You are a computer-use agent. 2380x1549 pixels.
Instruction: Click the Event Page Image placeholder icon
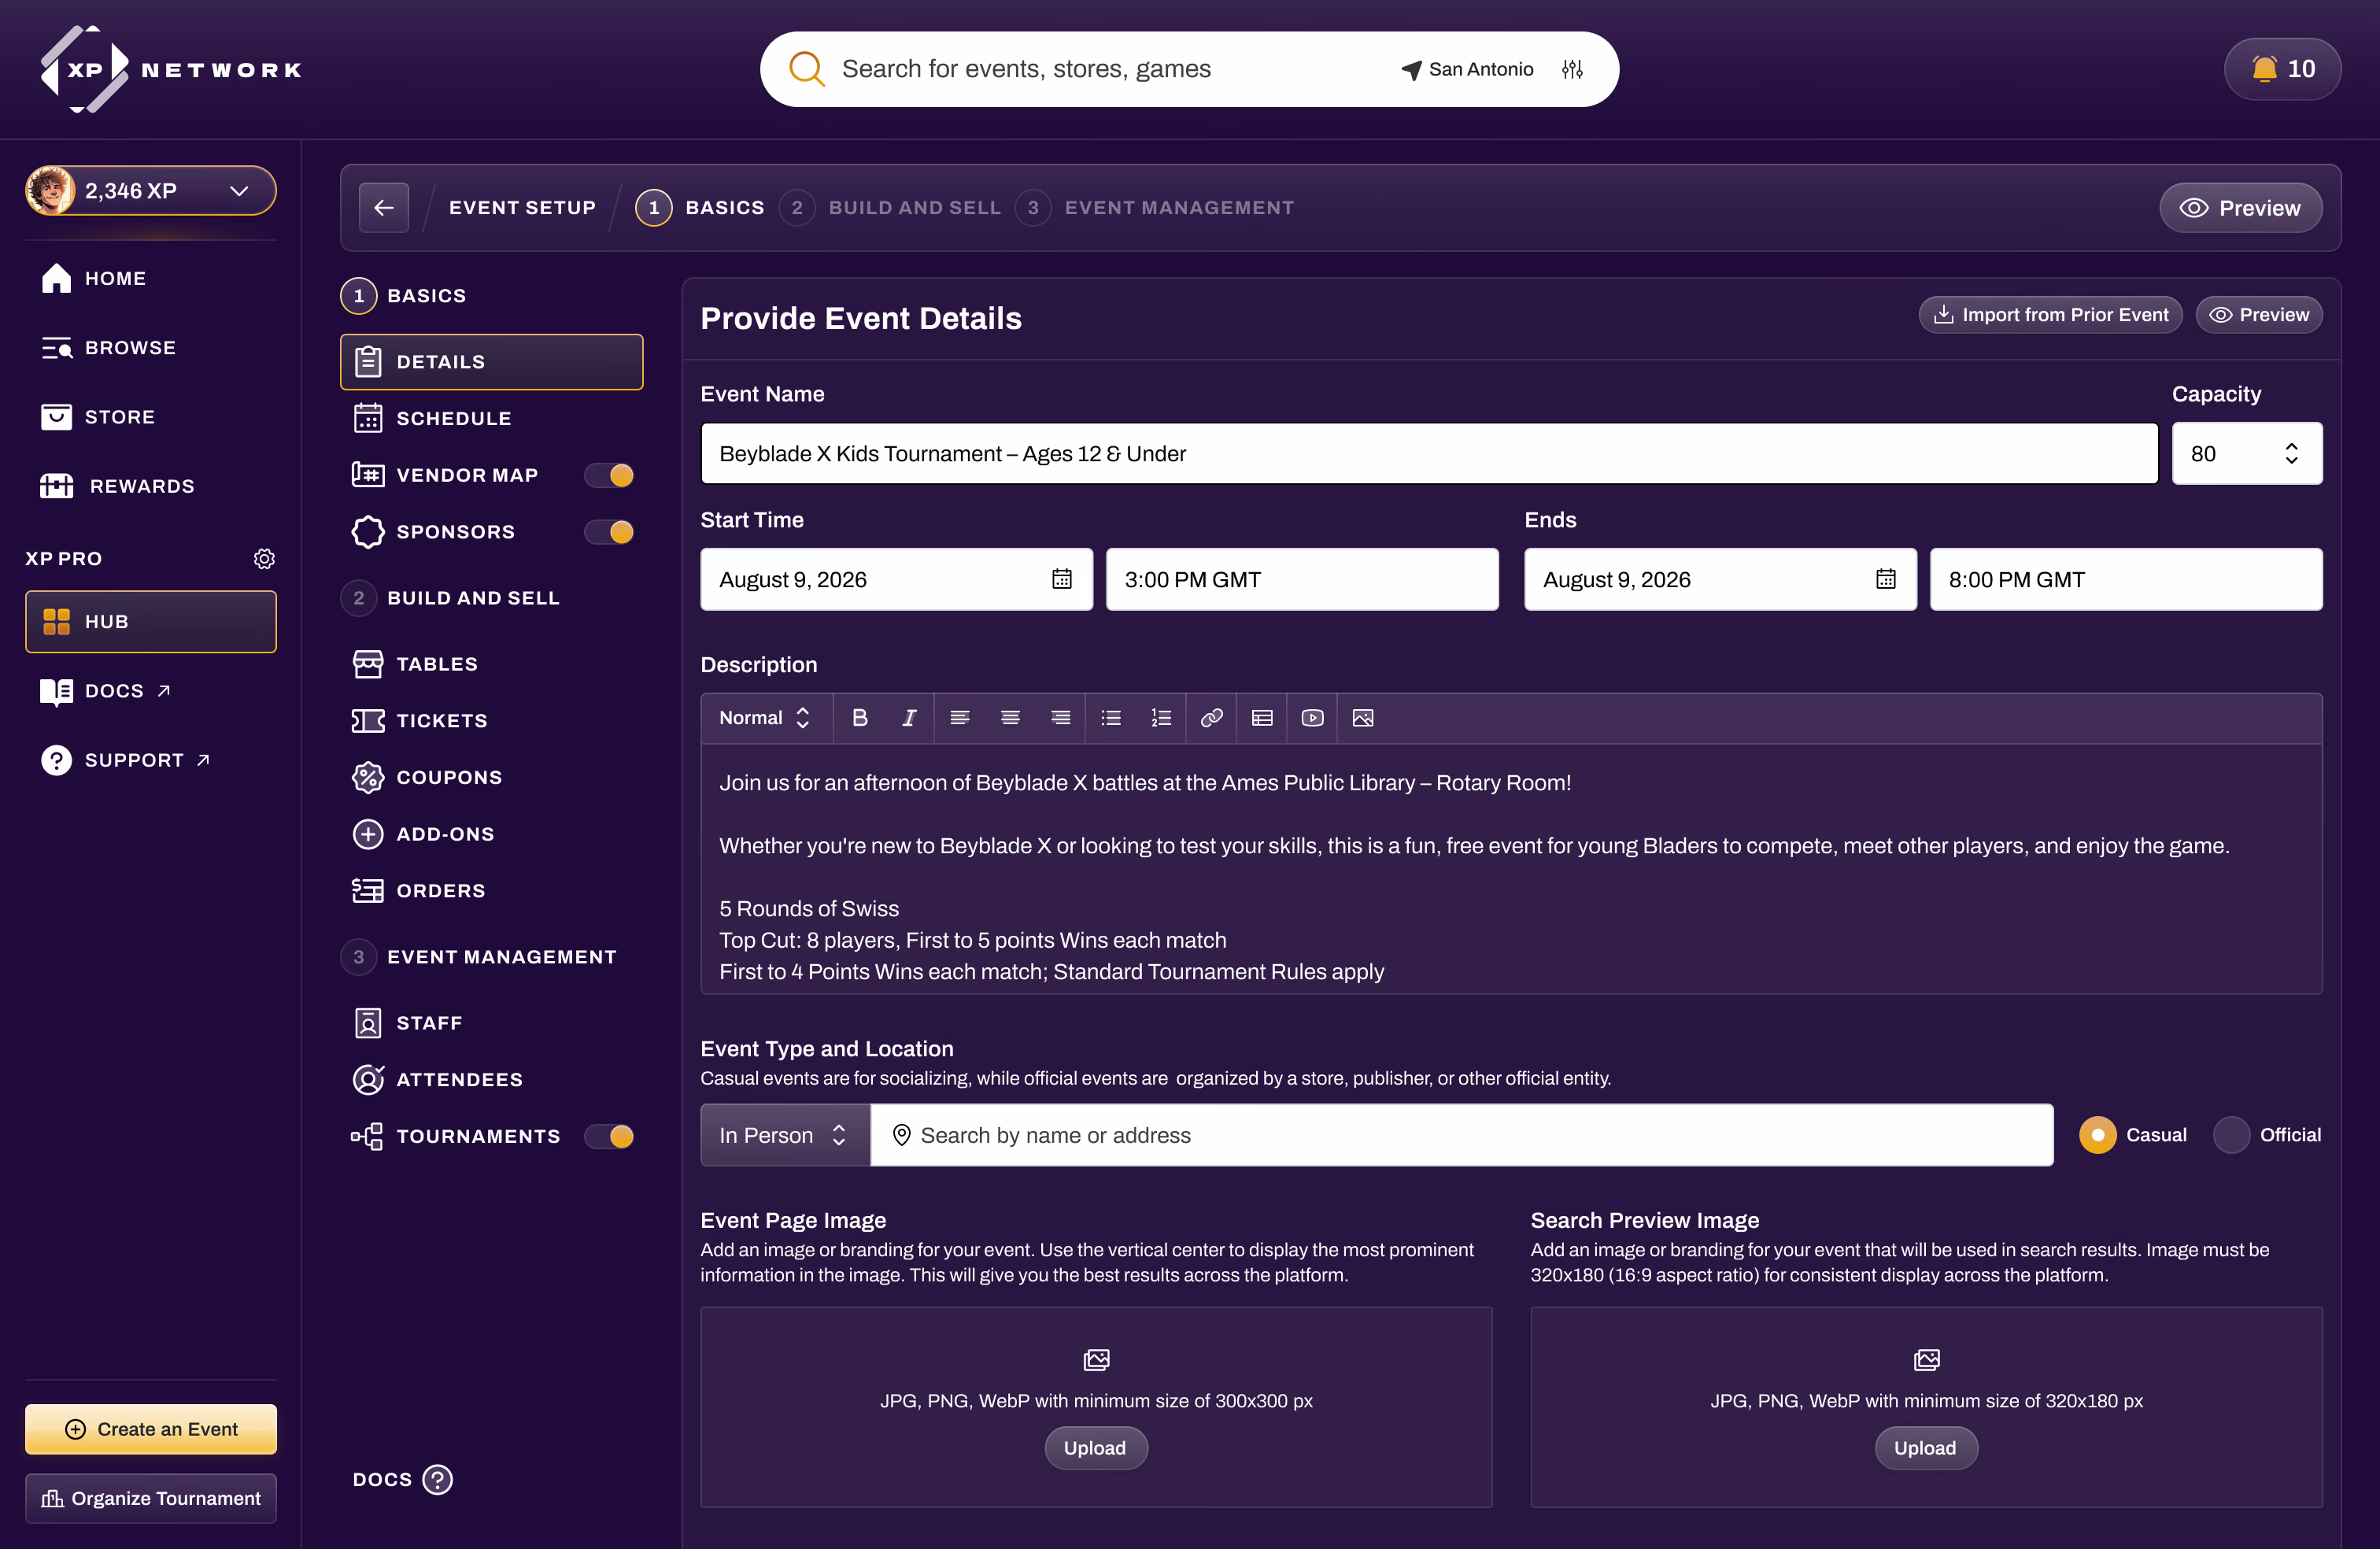(1096, 1360)
